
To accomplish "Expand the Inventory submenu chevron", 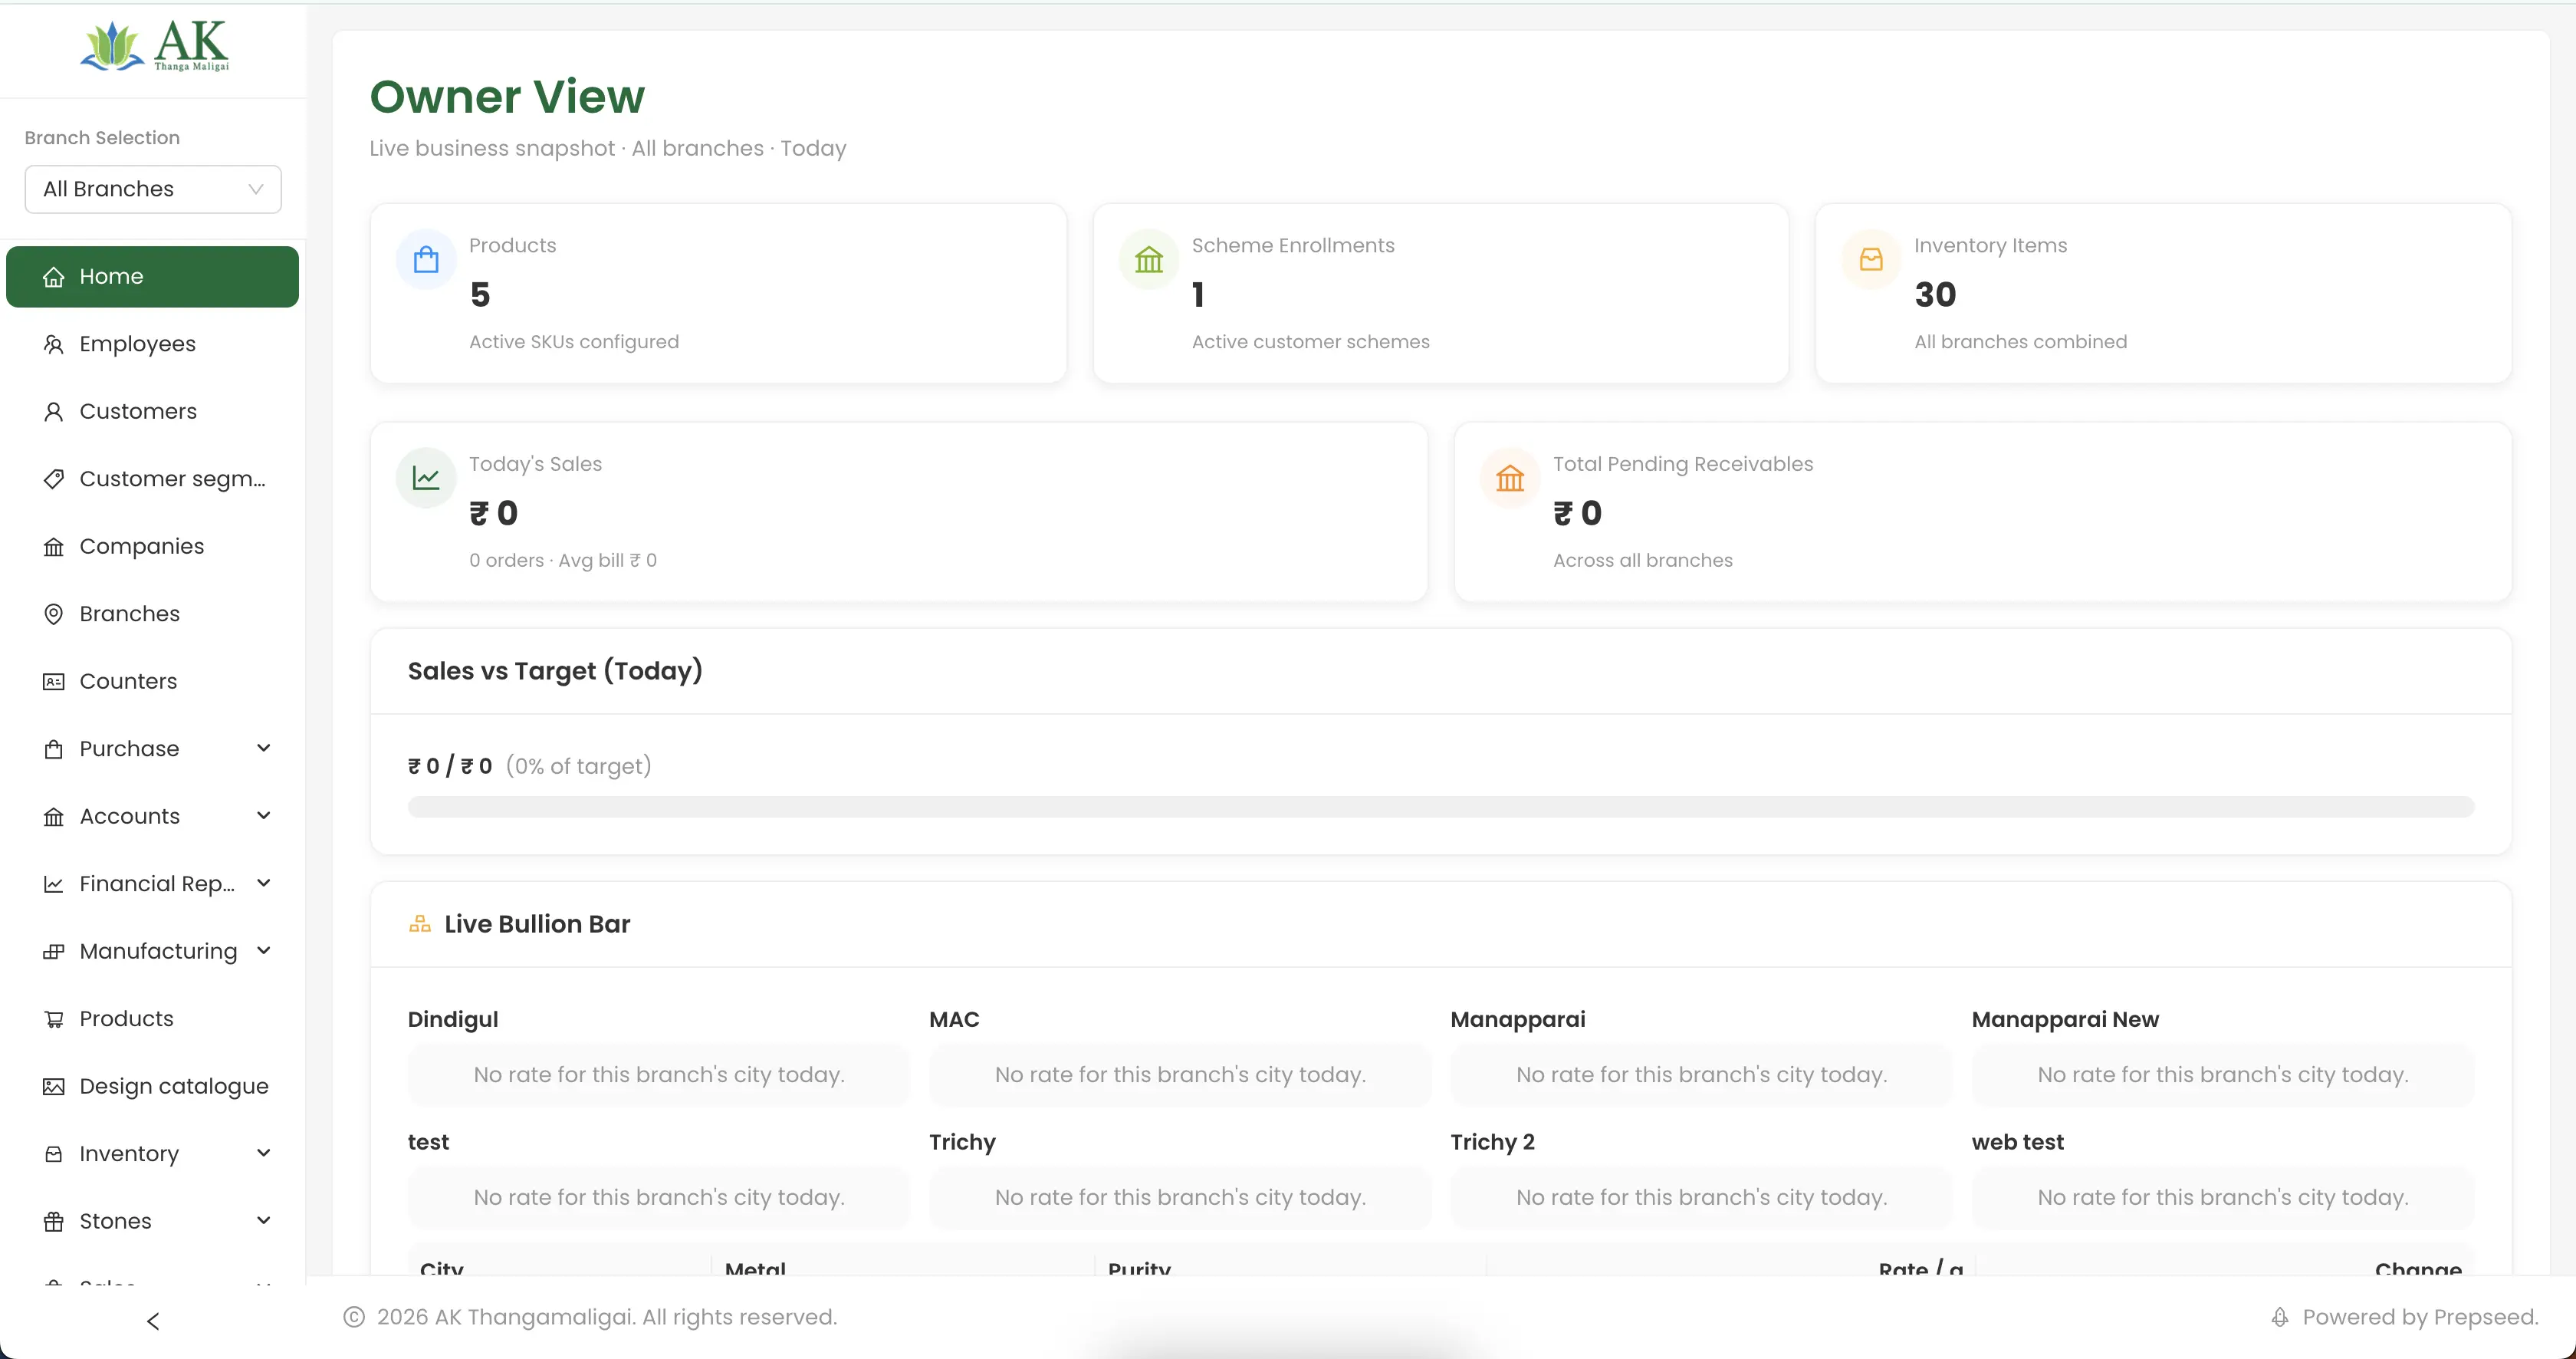I will point(264,1154).
